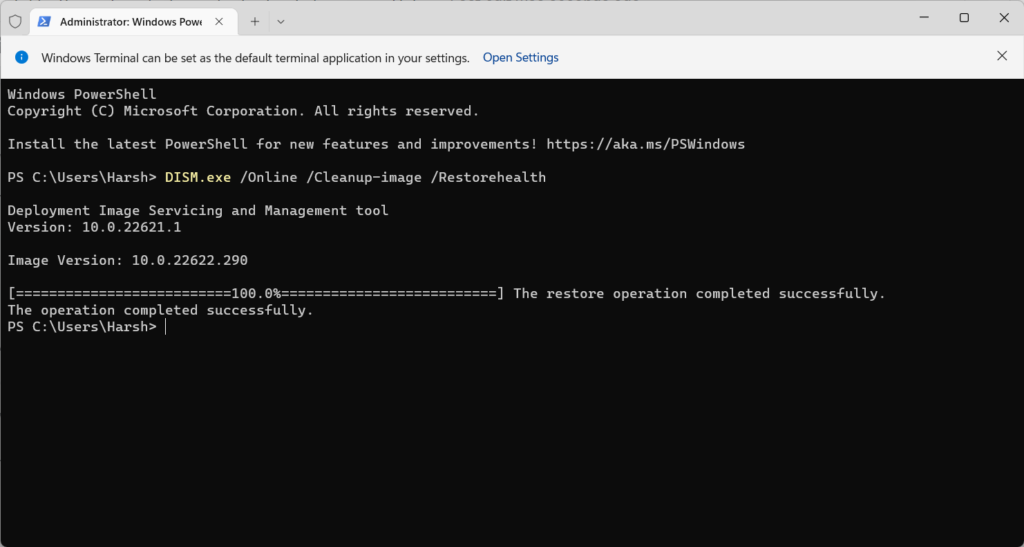The width and height of the screenshot is (1024, 547).
Task: Click the empty title bar area
Action: (600, 18)
